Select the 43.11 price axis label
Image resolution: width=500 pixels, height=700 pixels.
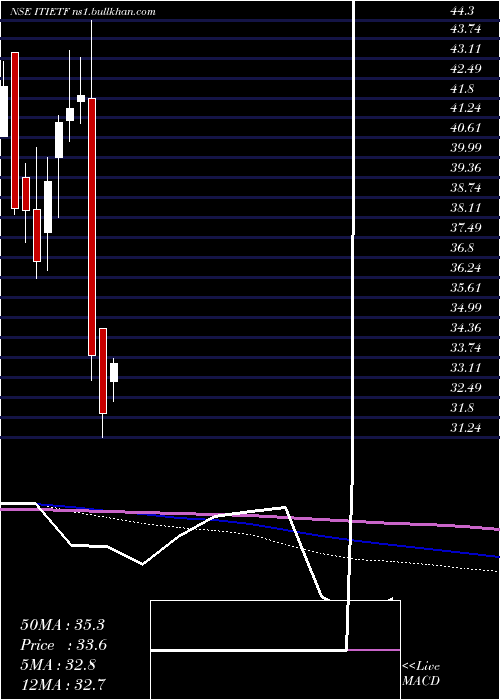[466, 49]
